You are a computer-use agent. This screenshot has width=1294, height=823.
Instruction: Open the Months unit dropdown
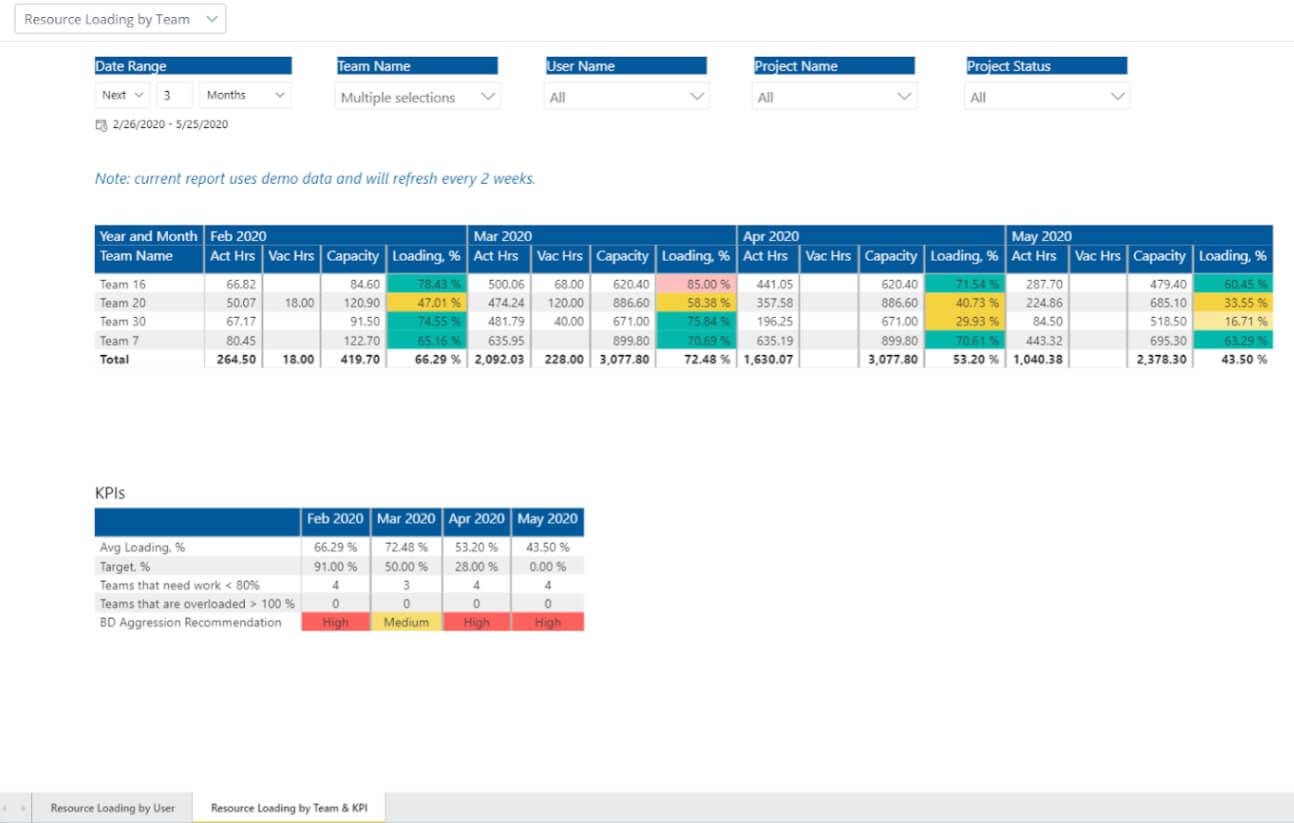[x=245, y=95]
